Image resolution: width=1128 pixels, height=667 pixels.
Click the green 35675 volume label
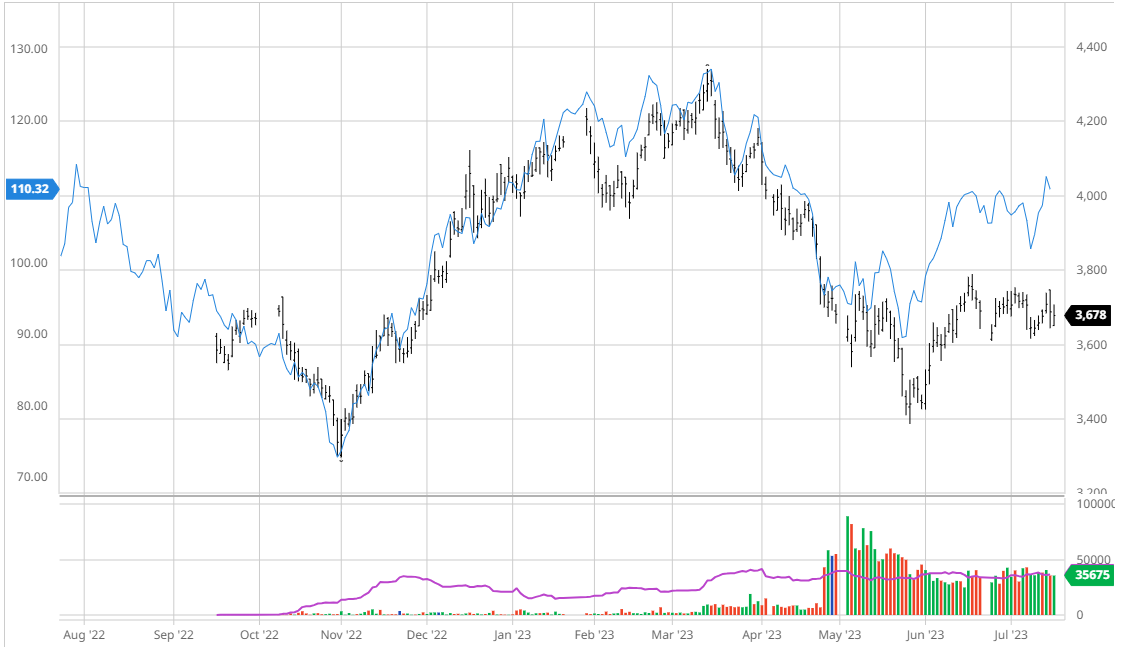click(x=1091, y=575)
